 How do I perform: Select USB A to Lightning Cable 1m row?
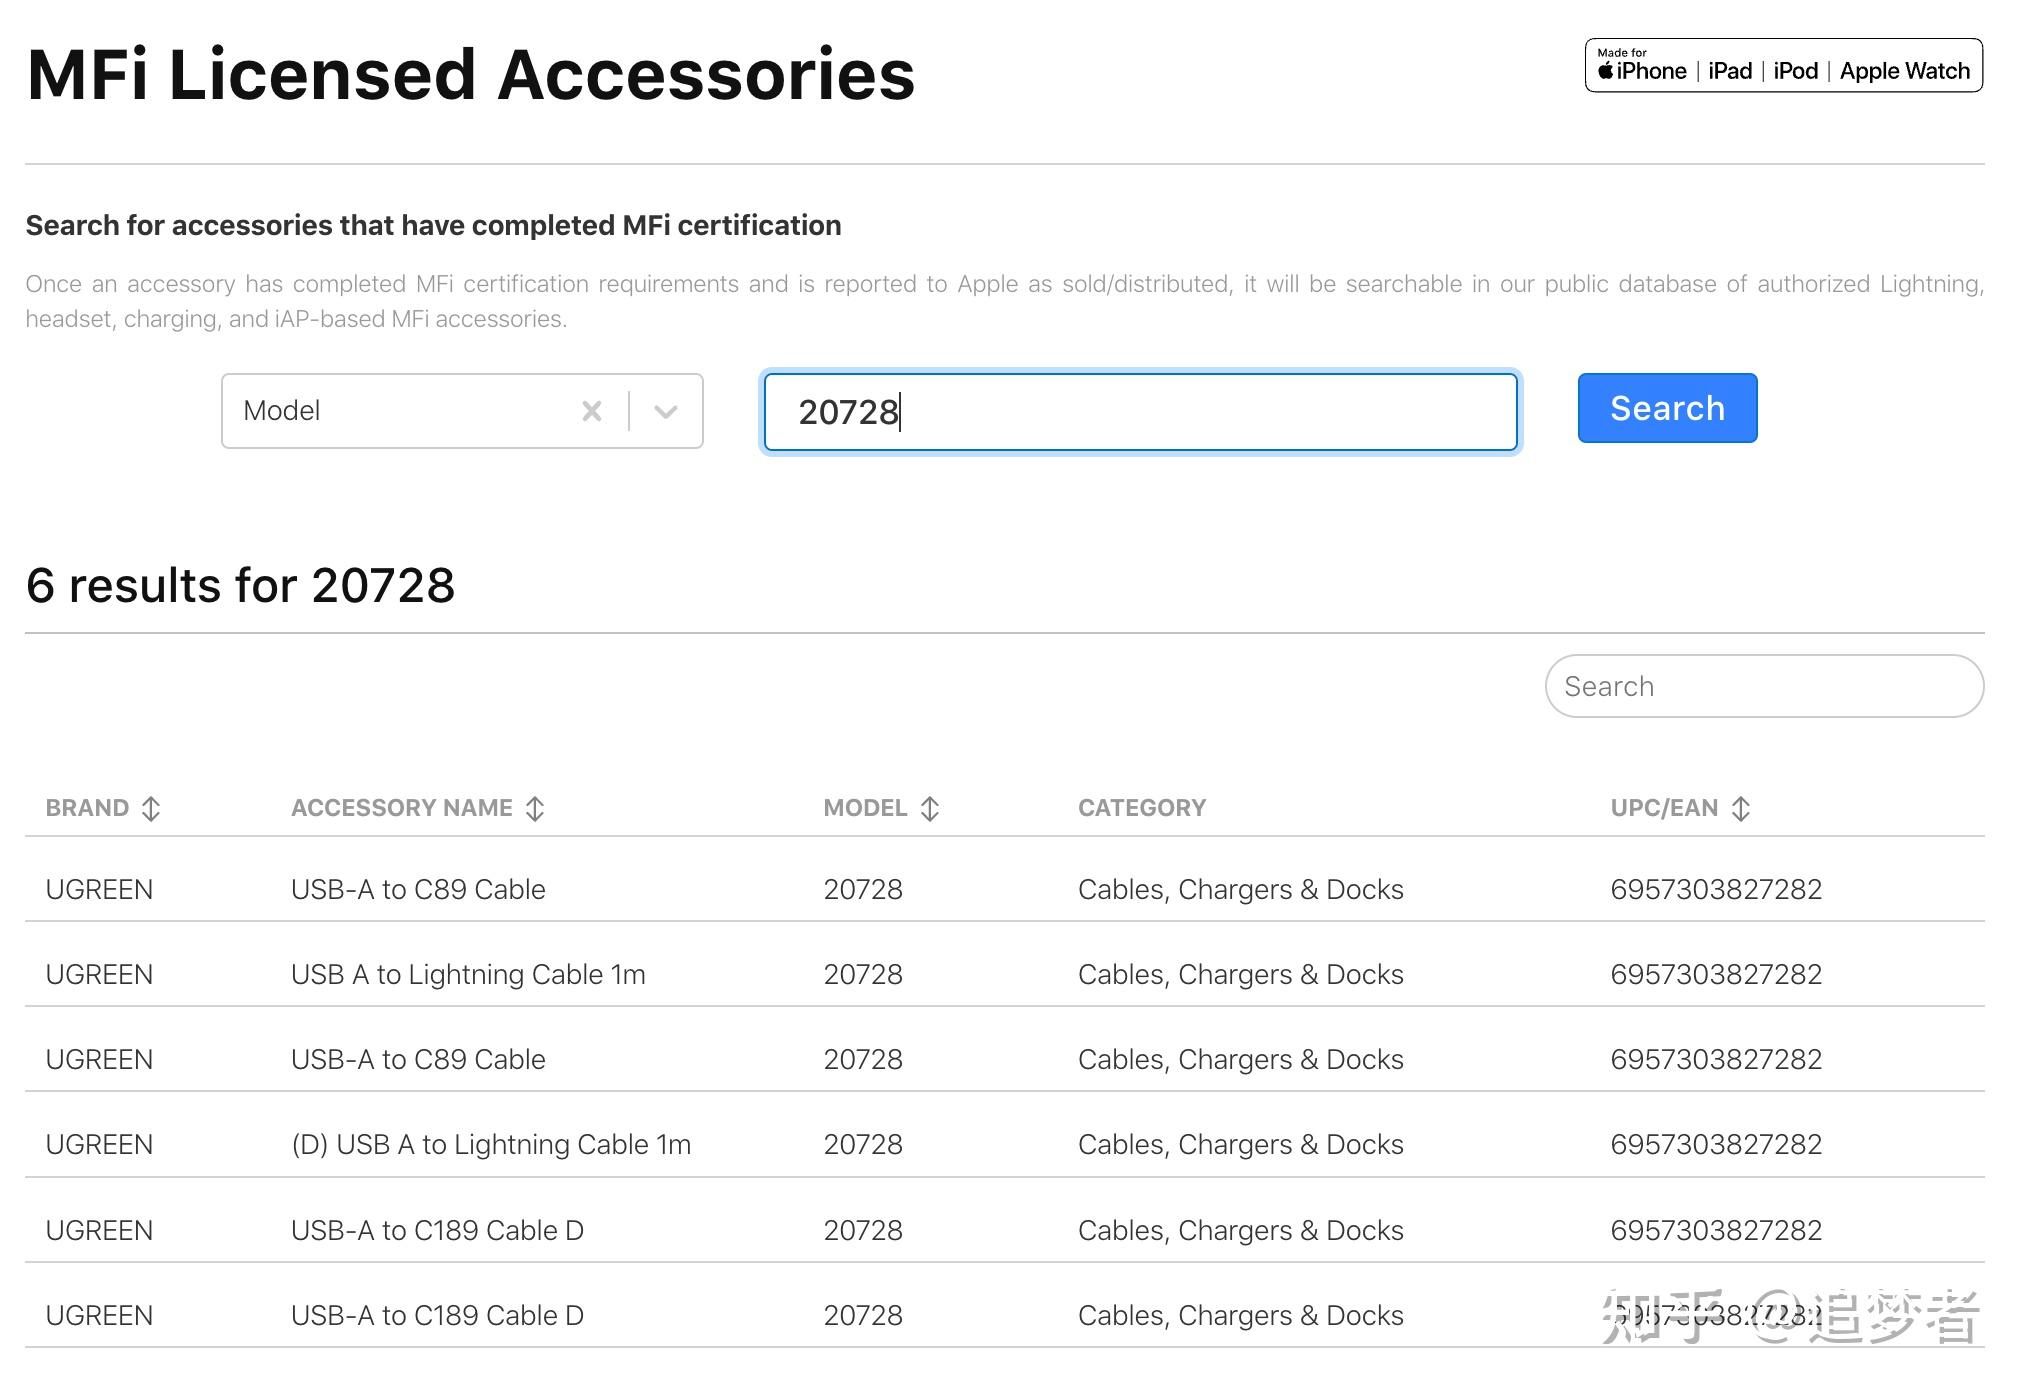[x=468, y=974]
